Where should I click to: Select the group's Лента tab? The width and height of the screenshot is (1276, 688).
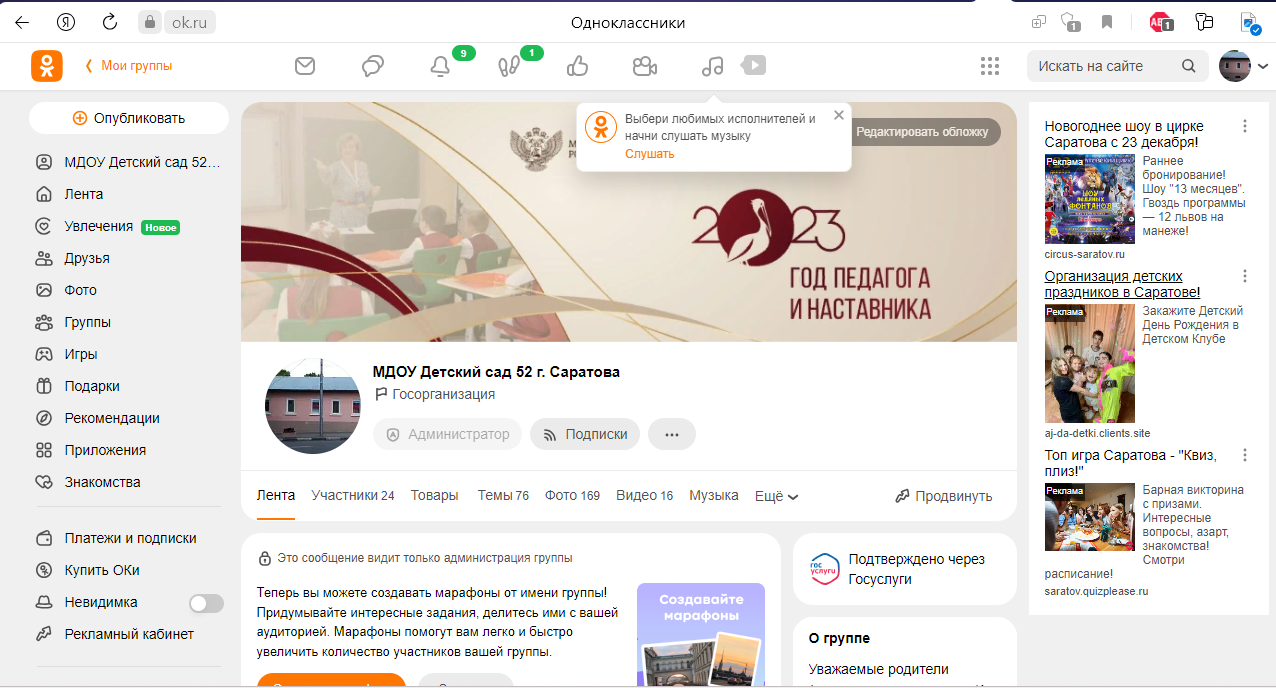coord(276,495)
